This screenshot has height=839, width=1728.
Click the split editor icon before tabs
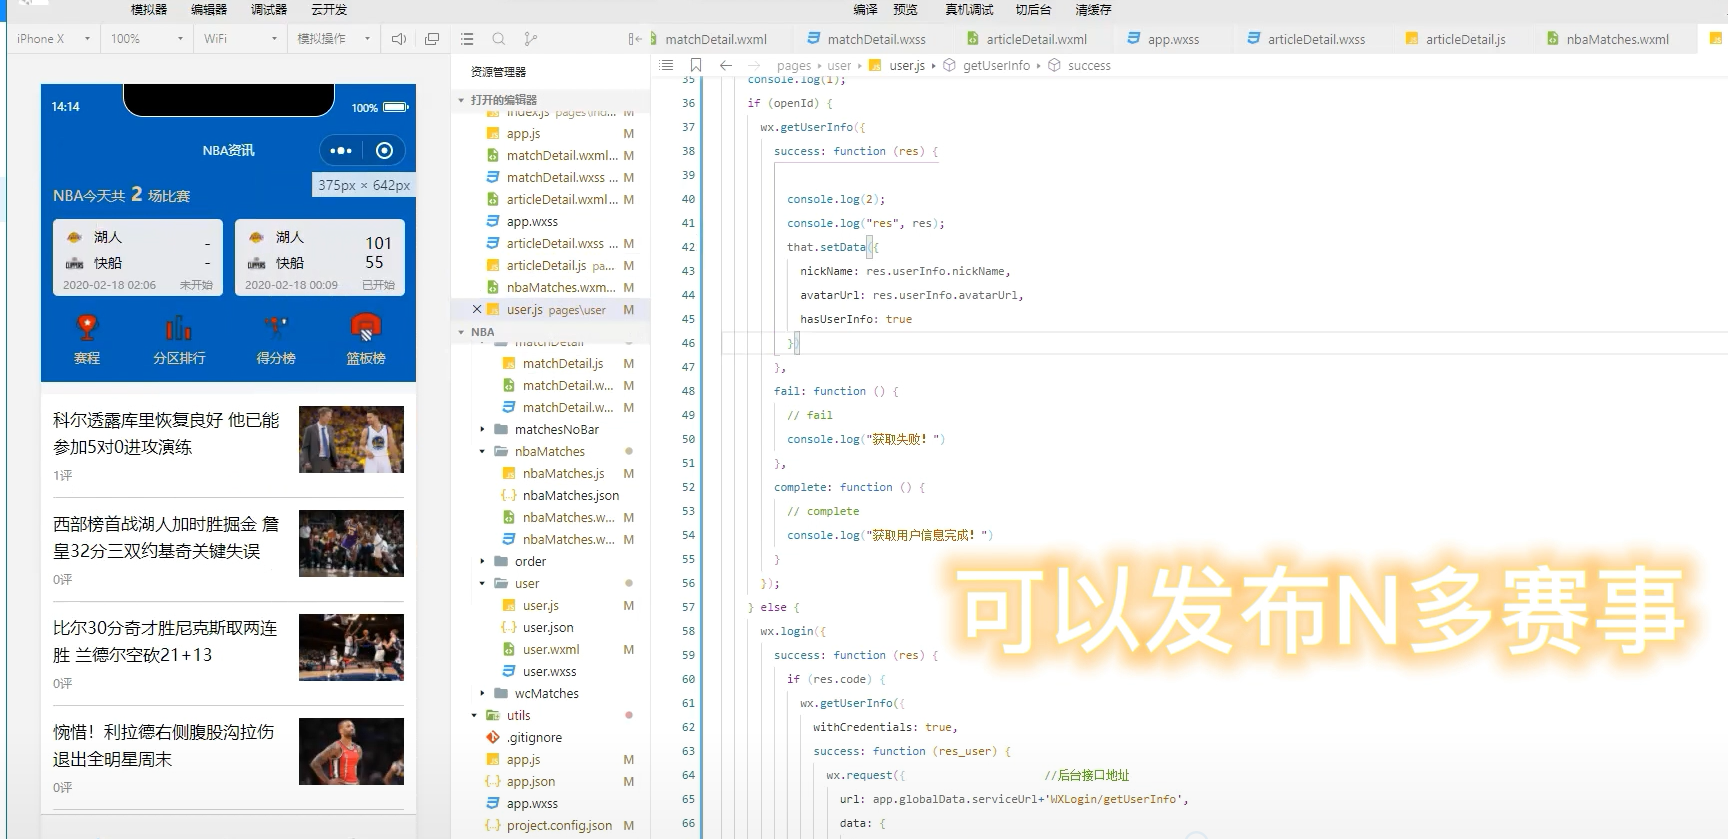(635, 39)
